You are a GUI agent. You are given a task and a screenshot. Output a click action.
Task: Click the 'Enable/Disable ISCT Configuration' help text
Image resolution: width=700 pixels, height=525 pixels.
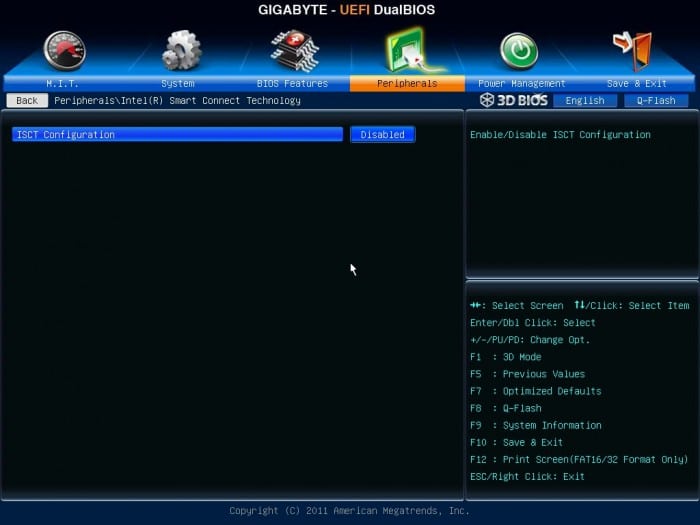(x=560, y=134)
